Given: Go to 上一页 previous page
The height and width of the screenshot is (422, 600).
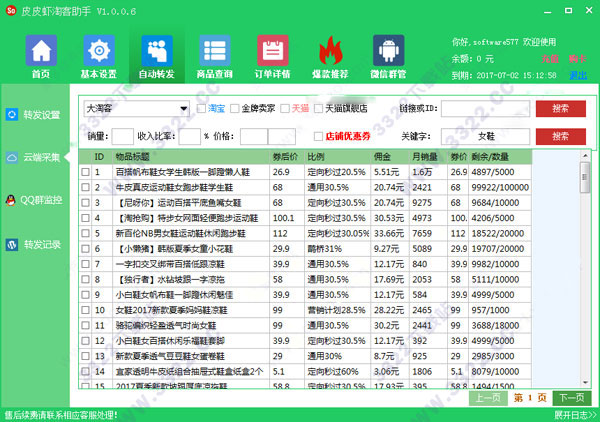Looking at the screenshot, I should click(488, 398).
